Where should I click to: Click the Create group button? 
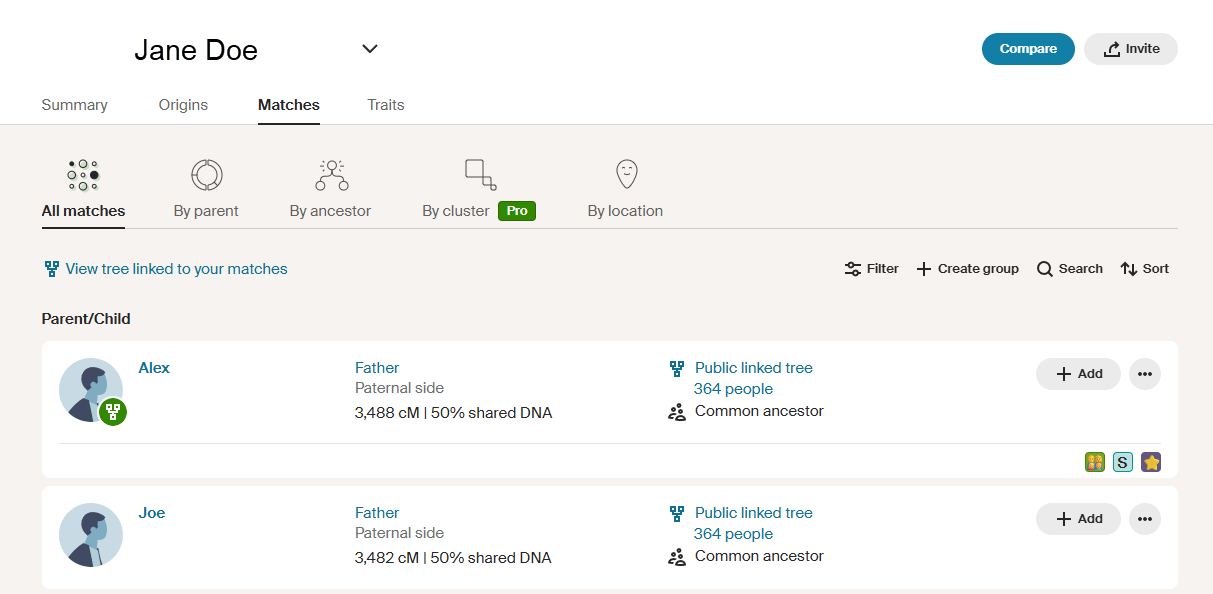coord(967,269)
